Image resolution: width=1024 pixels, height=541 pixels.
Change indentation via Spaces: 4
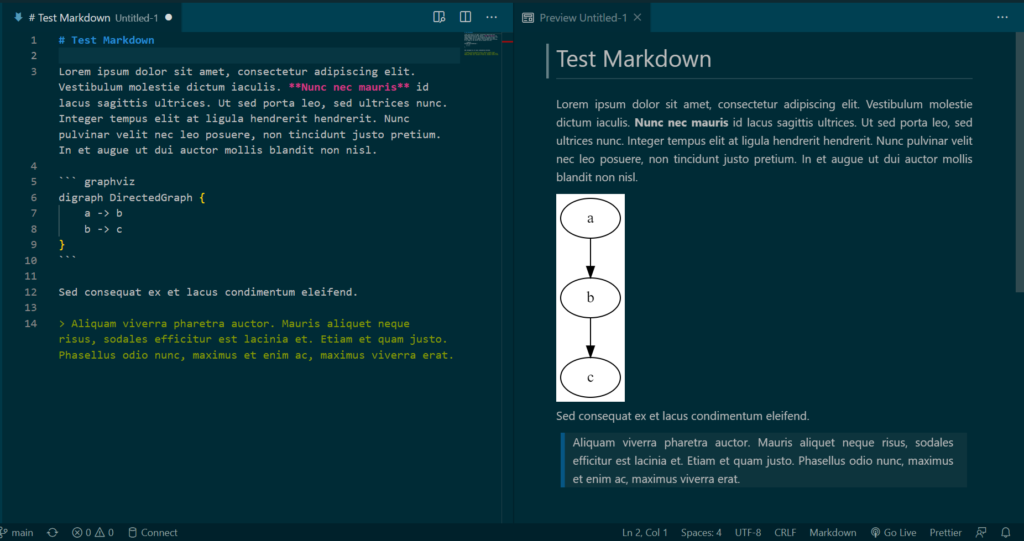click(701, 532)
